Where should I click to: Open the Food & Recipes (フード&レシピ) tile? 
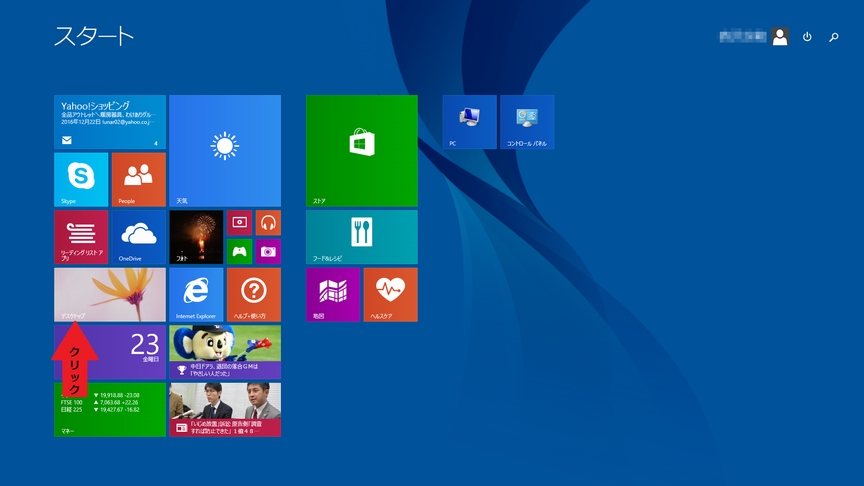(361, 237)
